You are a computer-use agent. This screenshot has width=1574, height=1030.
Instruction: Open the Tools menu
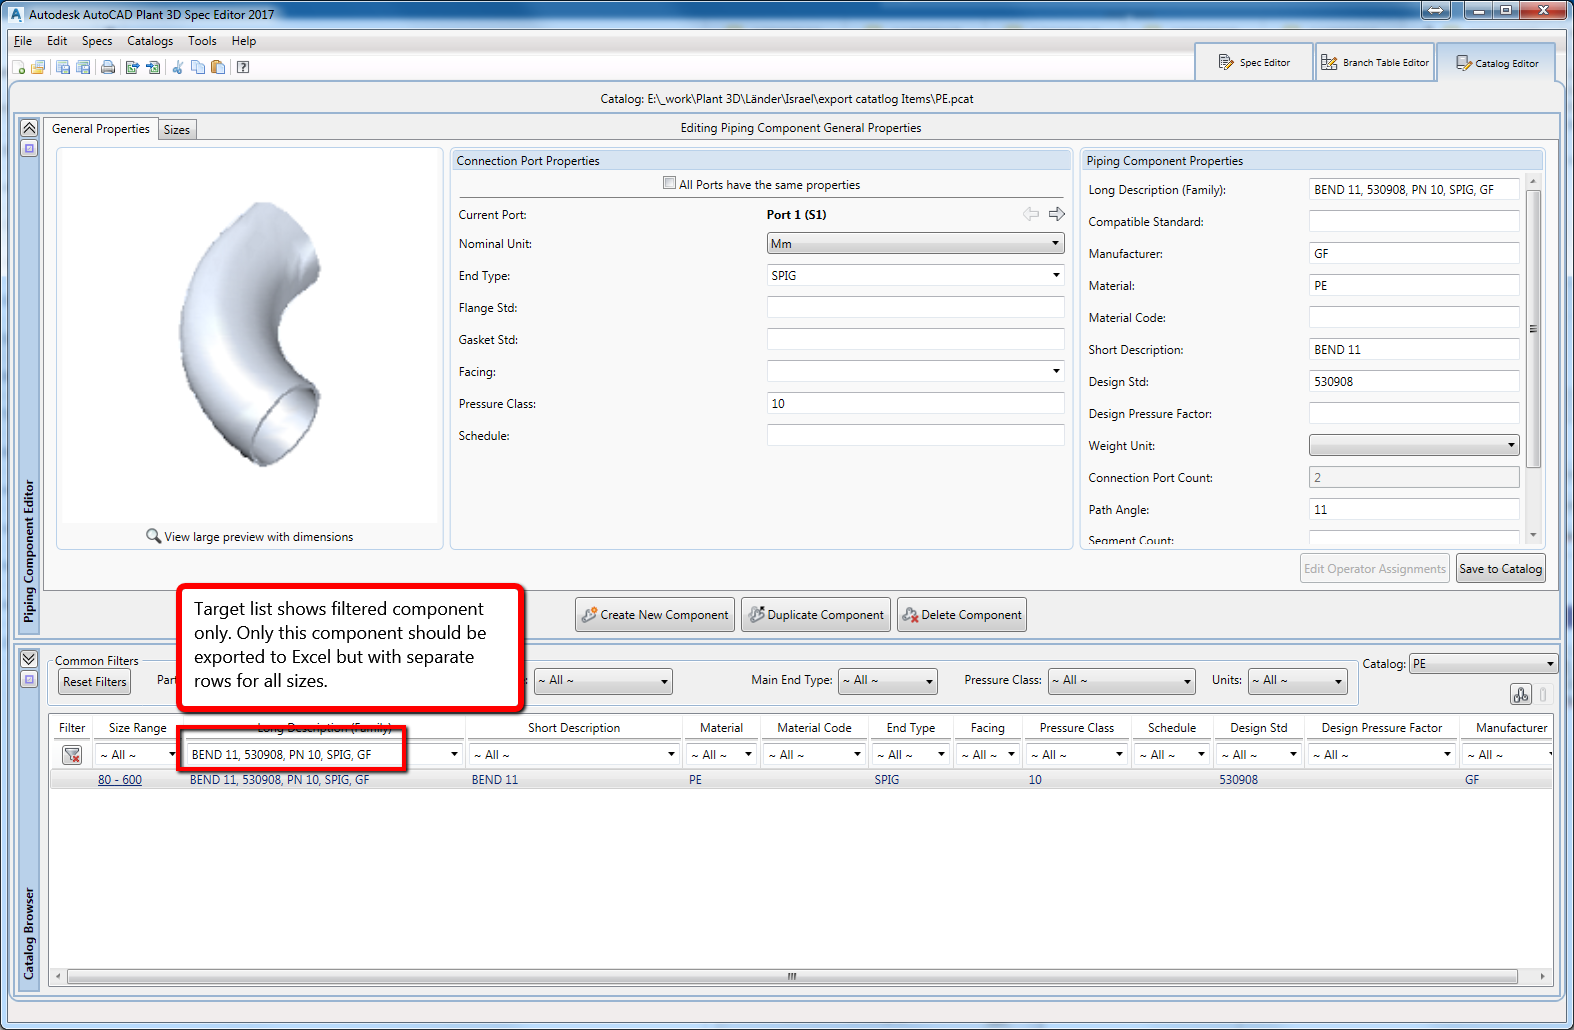[x=202, y=41]
